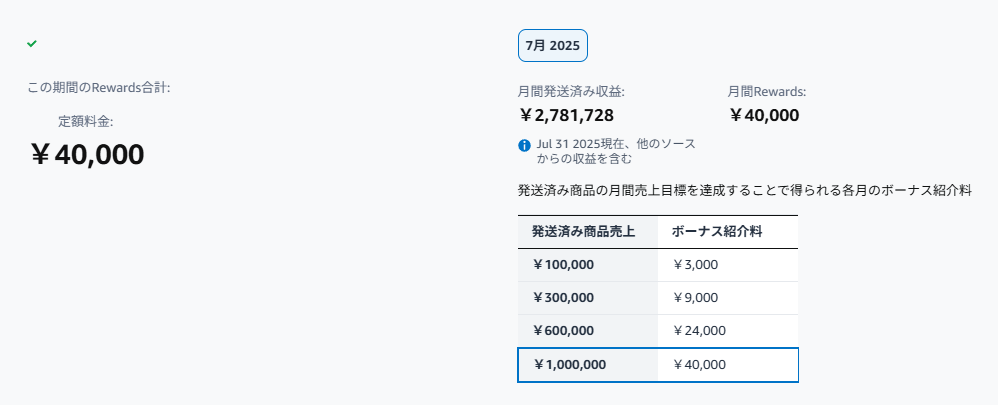Click the blue info icon near Jul 31 2025
The image size is (998, 405).
coord(524,145)
